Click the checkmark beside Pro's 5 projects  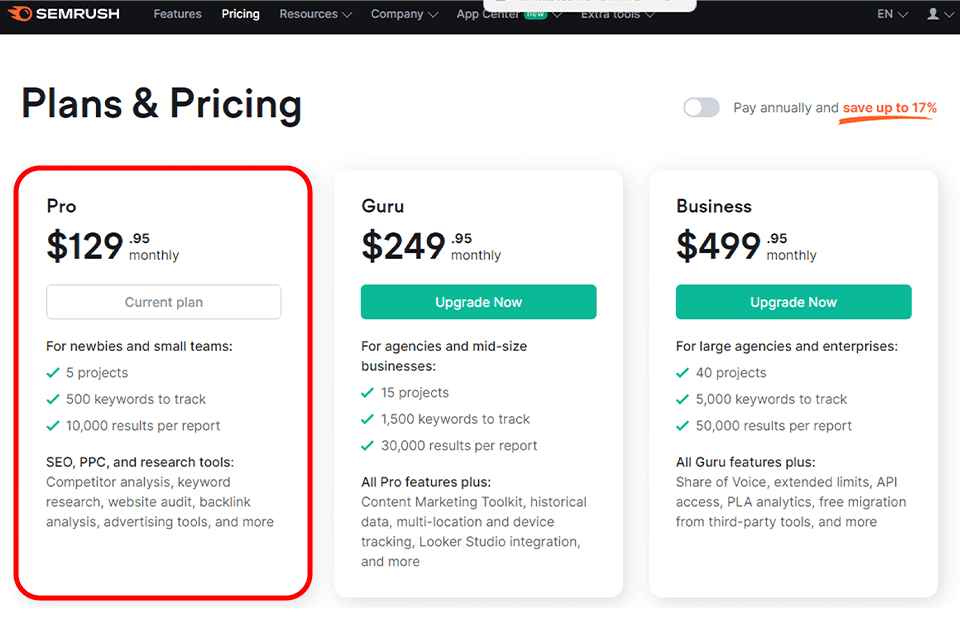54,373
